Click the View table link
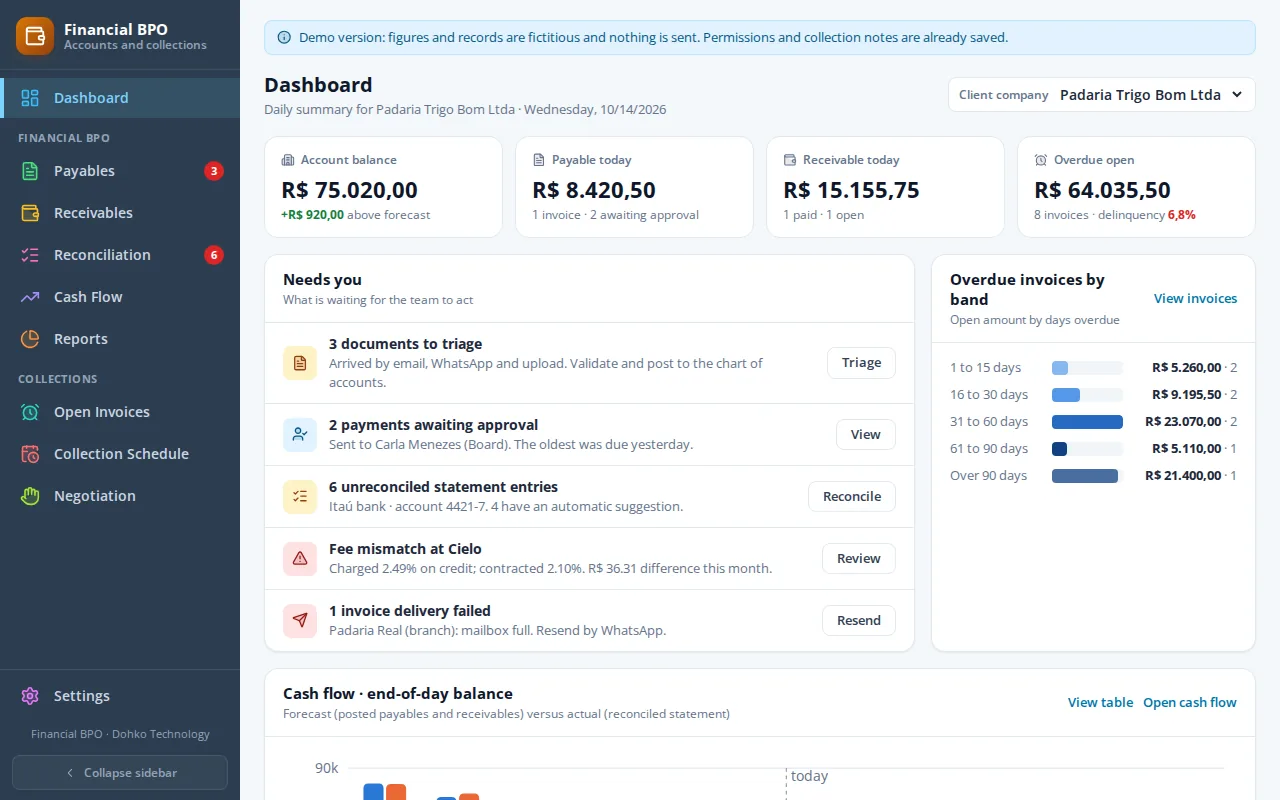1280x800 pixels. click(x=1100, y=703)
